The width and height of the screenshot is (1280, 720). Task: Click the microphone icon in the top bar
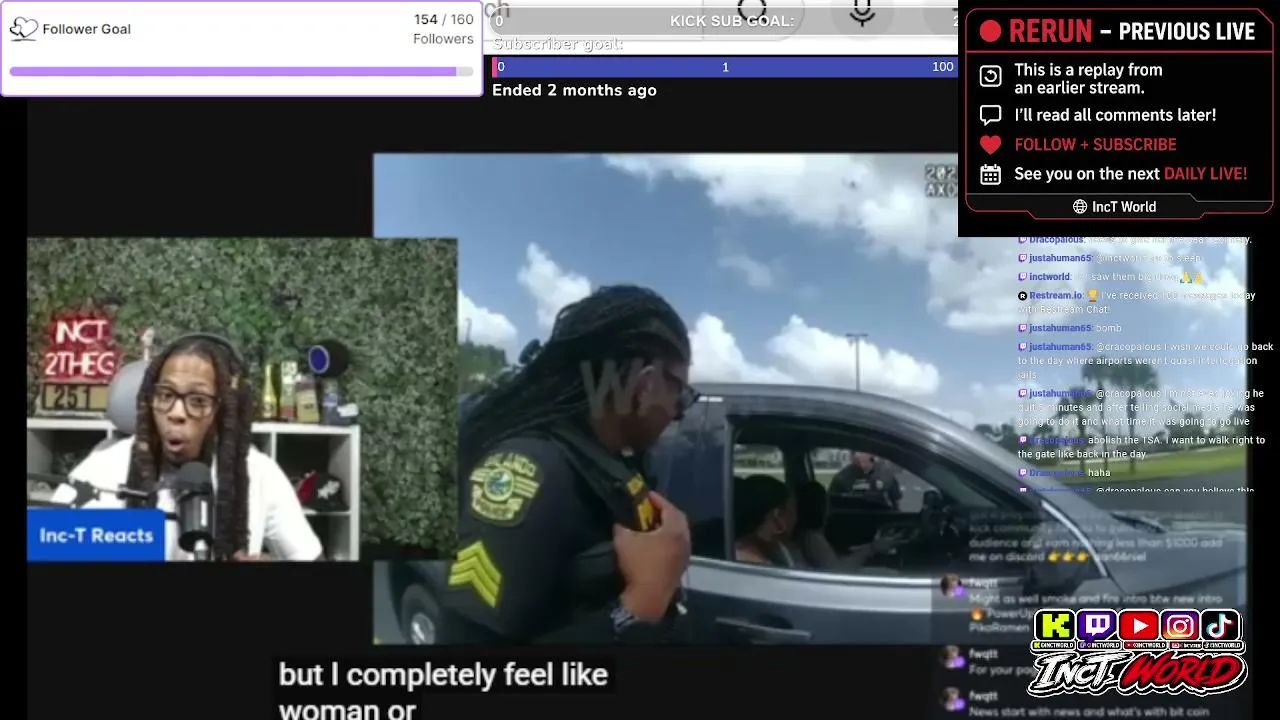coord(862,13)
